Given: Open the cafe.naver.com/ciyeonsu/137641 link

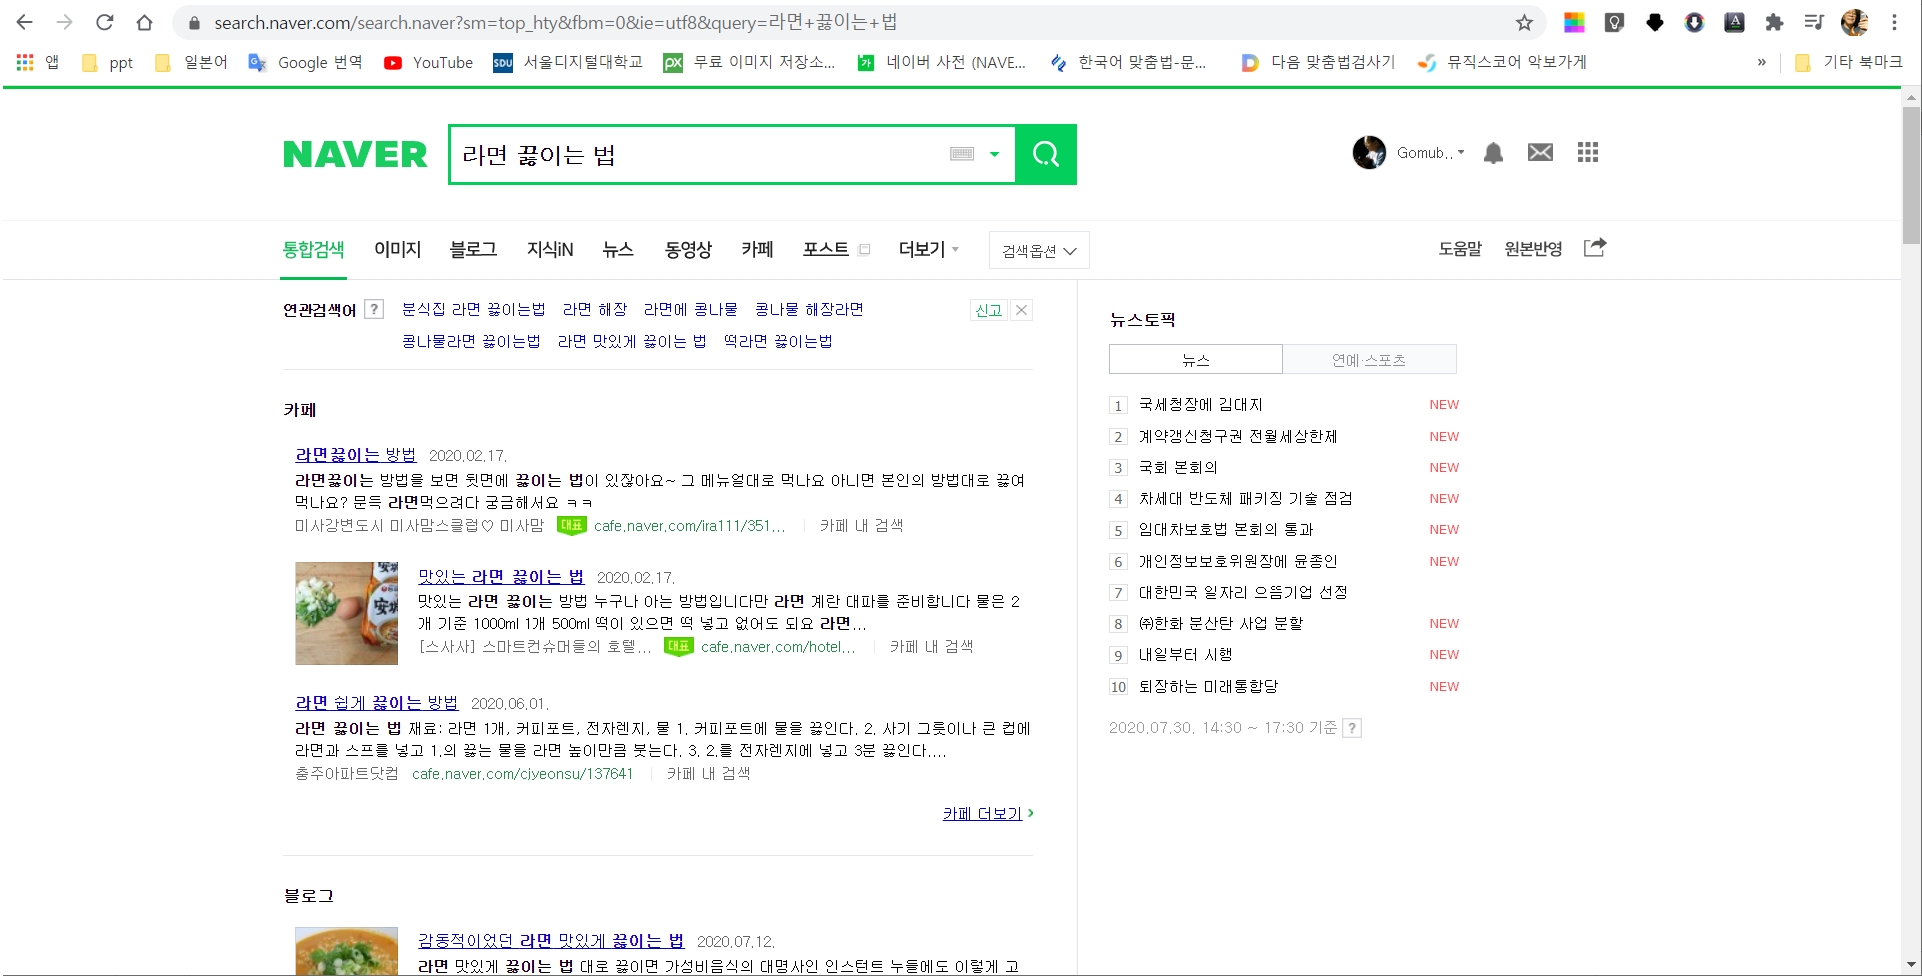Looking at the screenshot, I should tap(522, 773).
